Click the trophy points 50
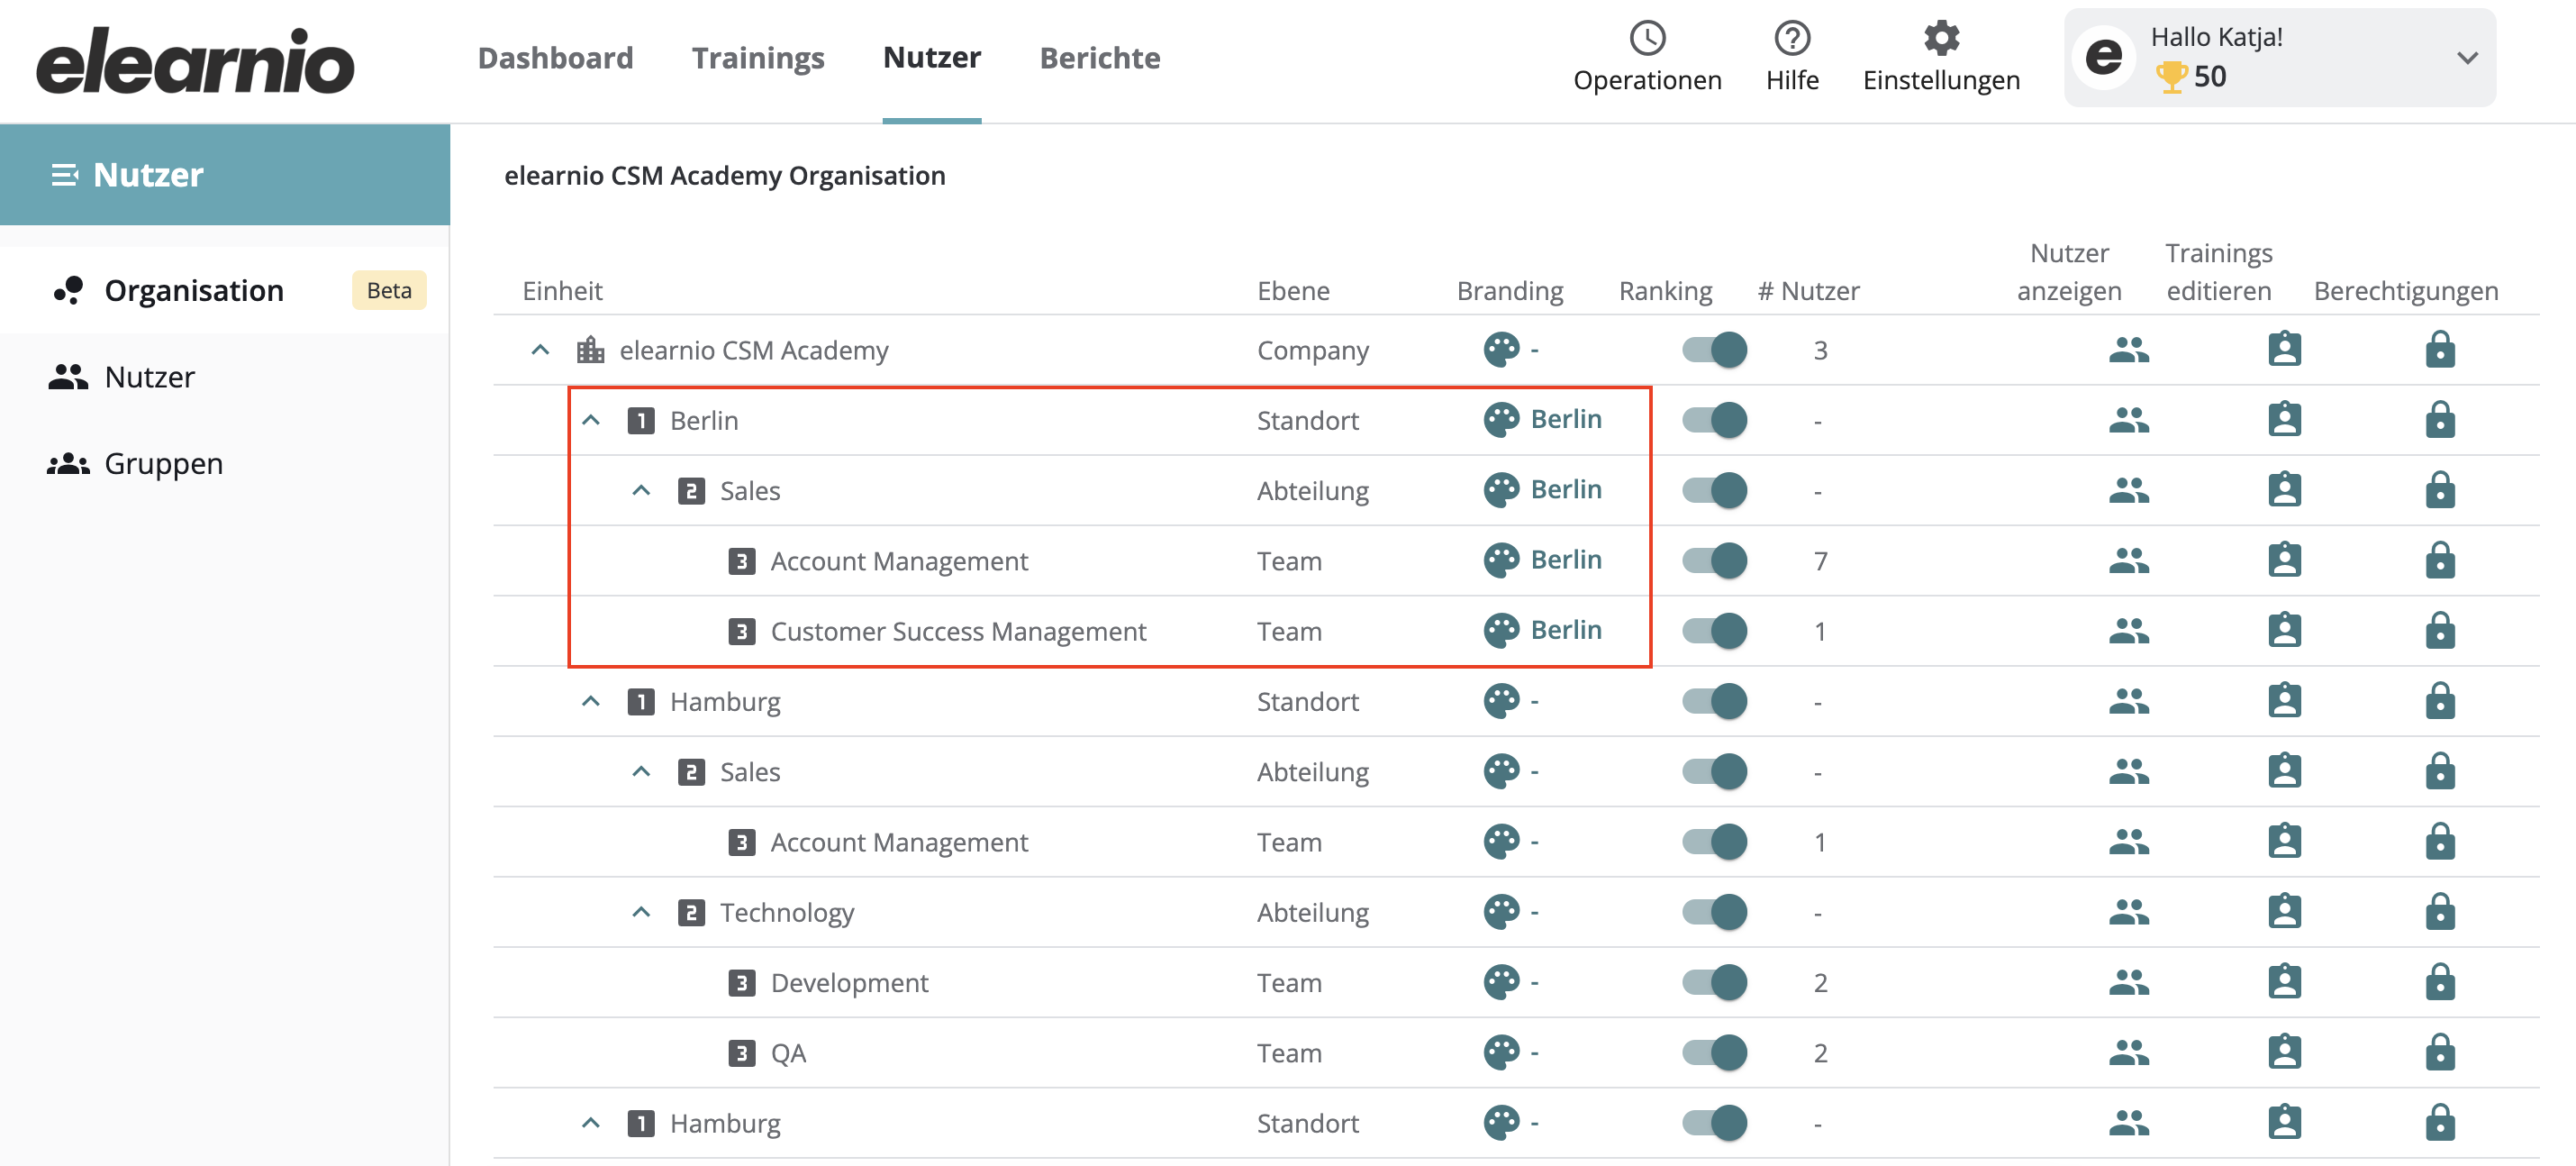 click(x=2190, y=77)
